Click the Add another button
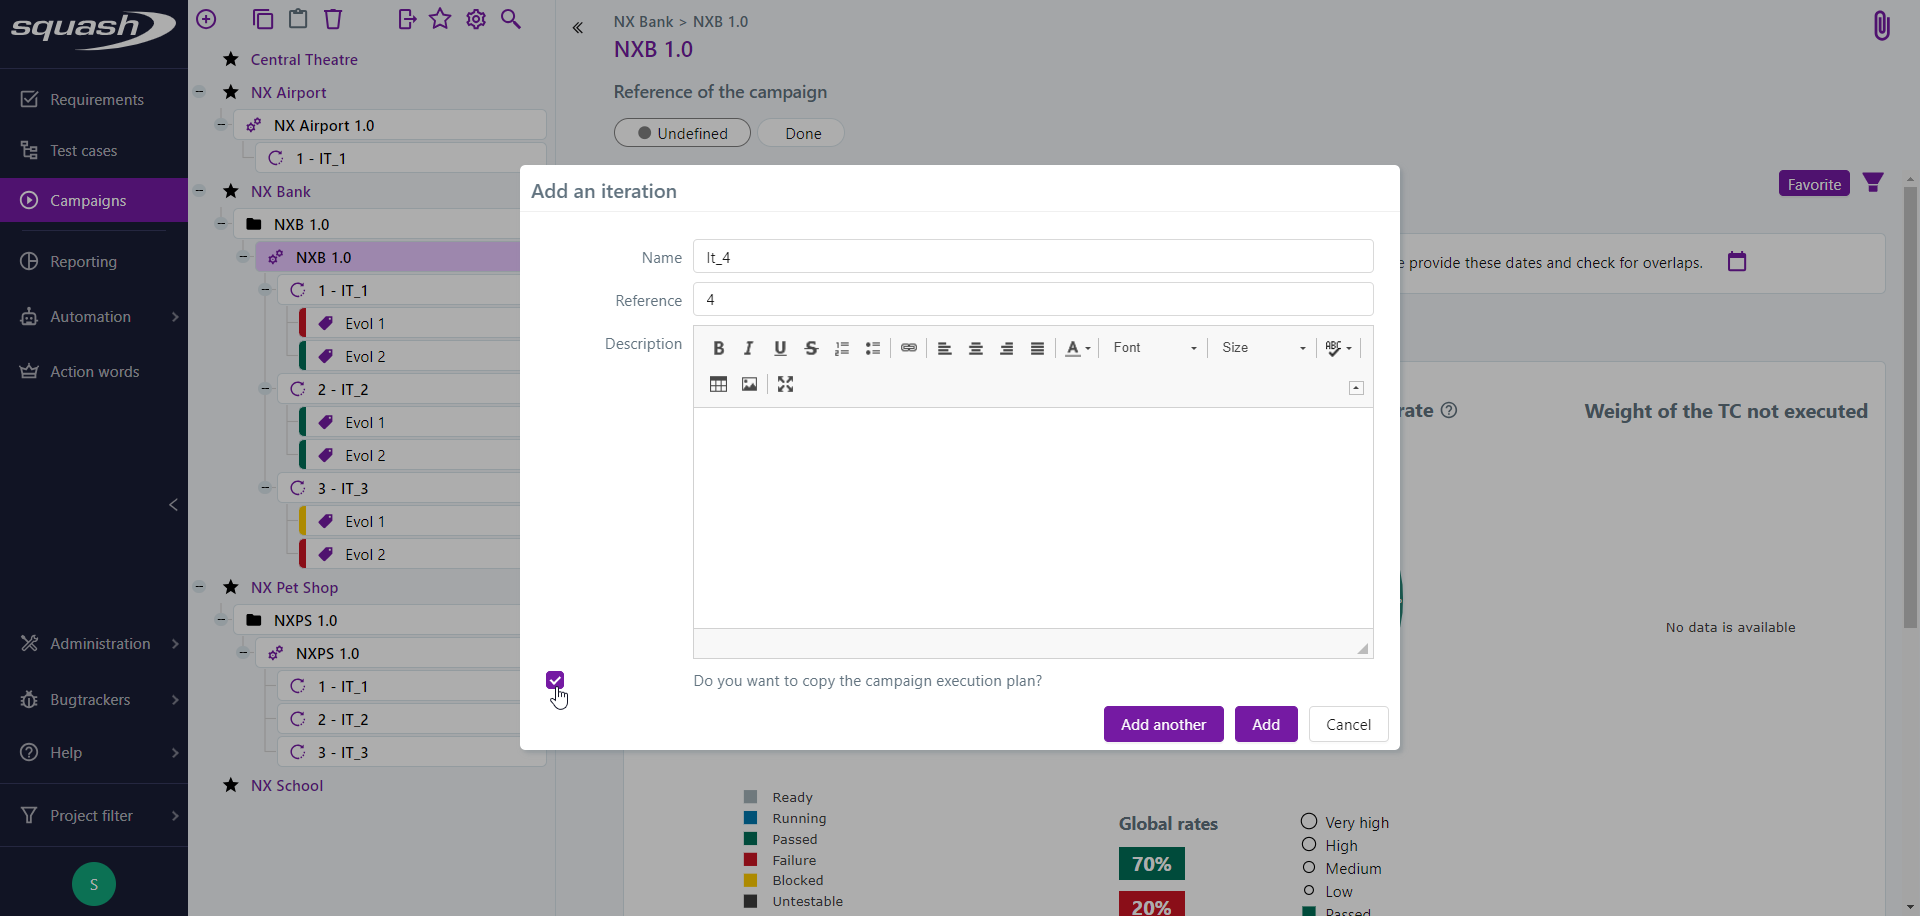Screen dimensions: 1920x916 point(1163,724)
